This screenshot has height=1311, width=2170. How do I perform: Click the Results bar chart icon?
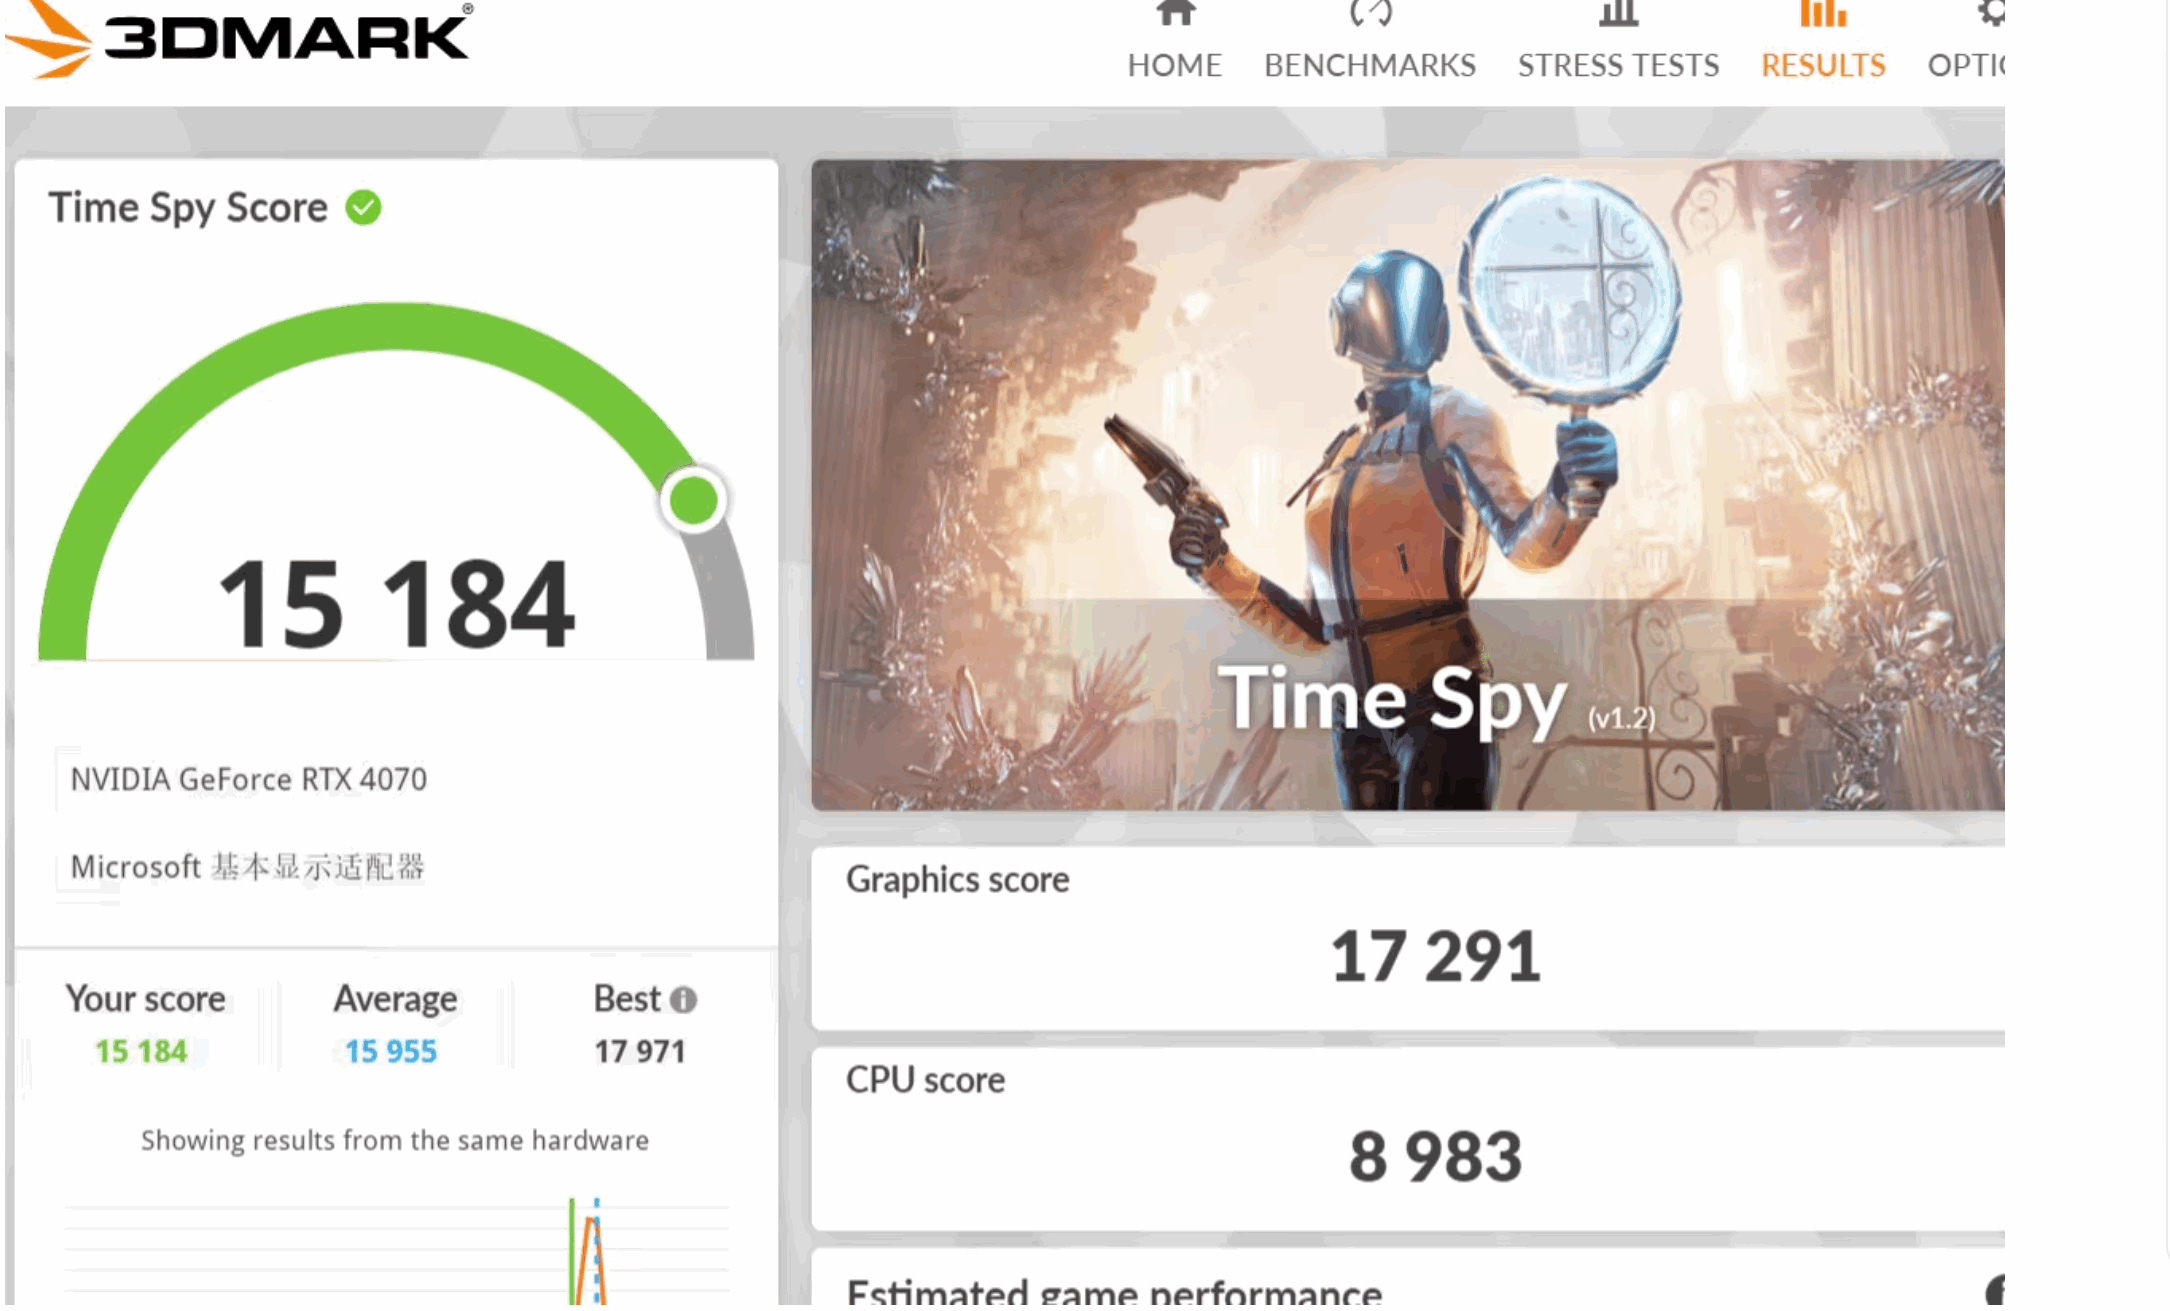(1823, 13)
